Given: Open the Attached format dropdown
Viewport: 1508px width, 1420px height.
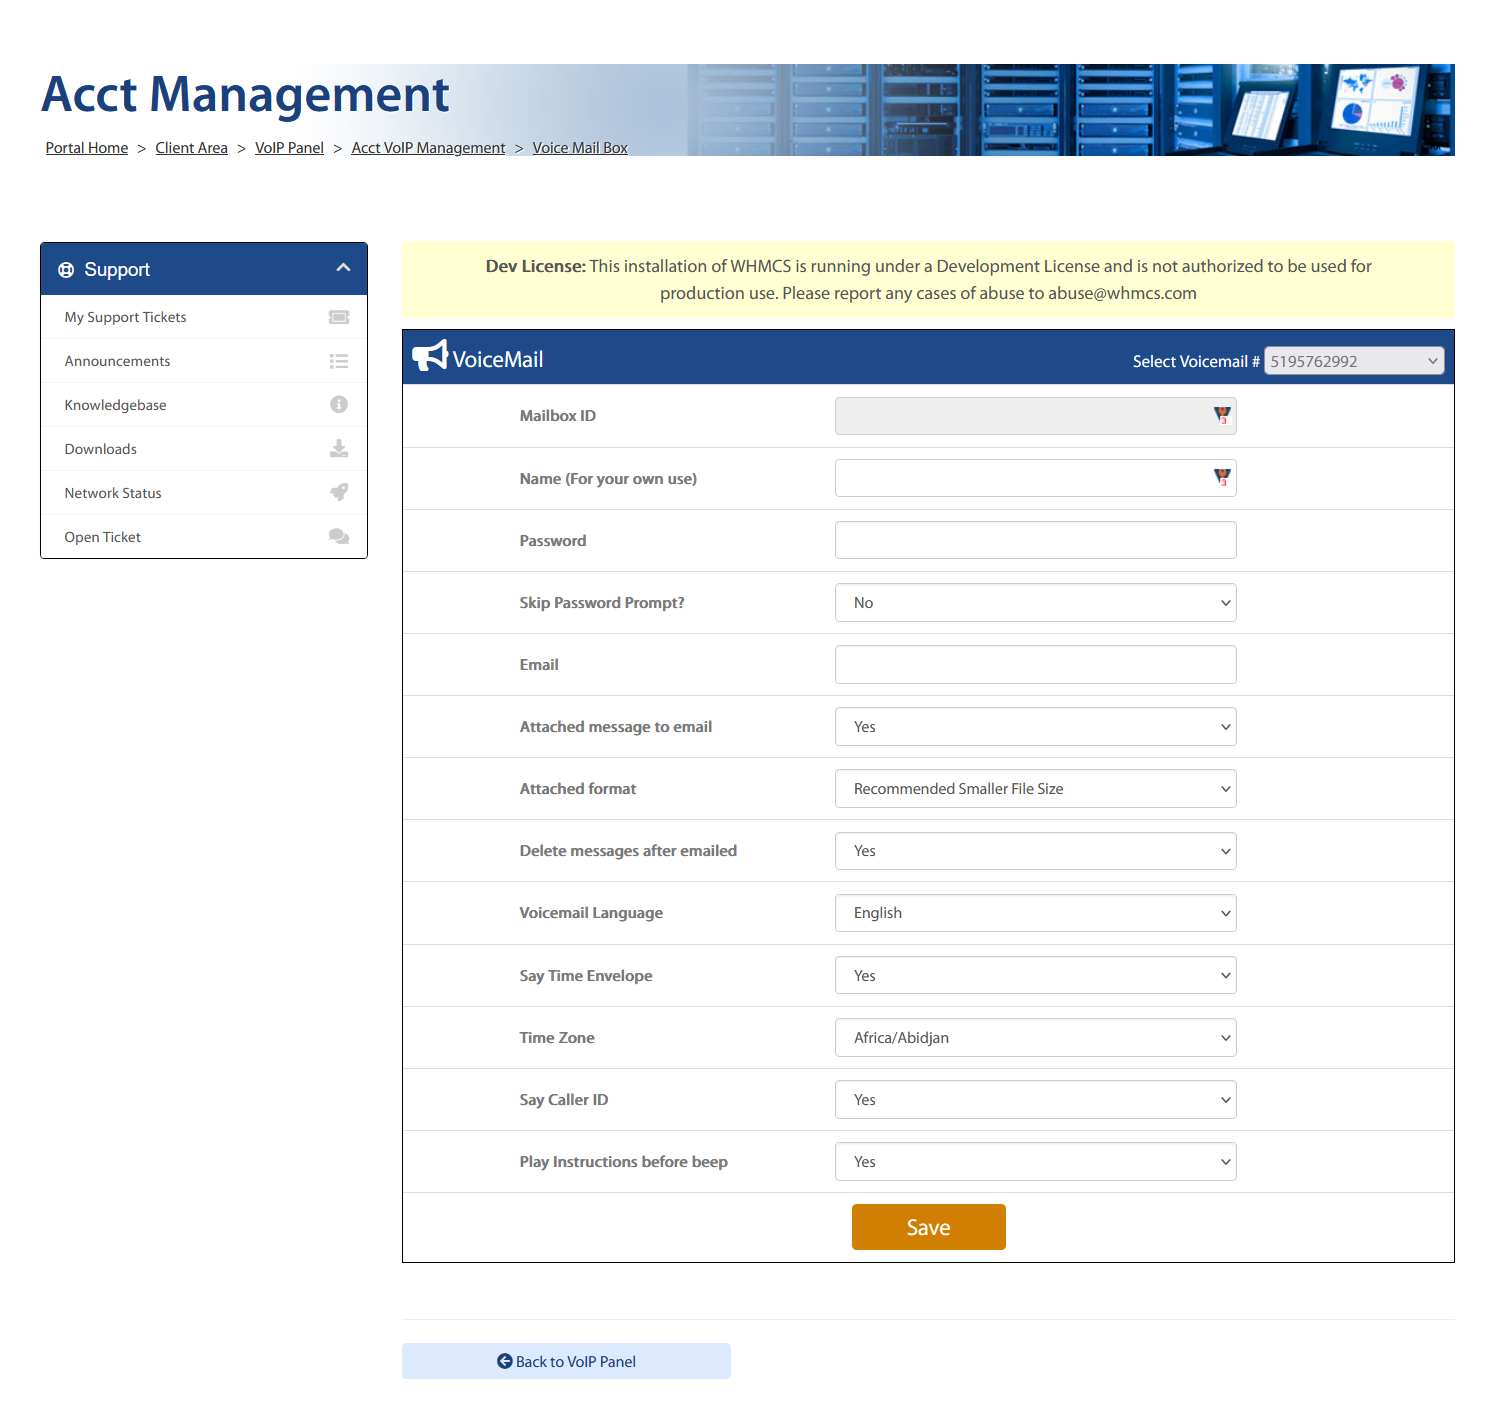Looking at the screenshot, I should point(1035,789).
